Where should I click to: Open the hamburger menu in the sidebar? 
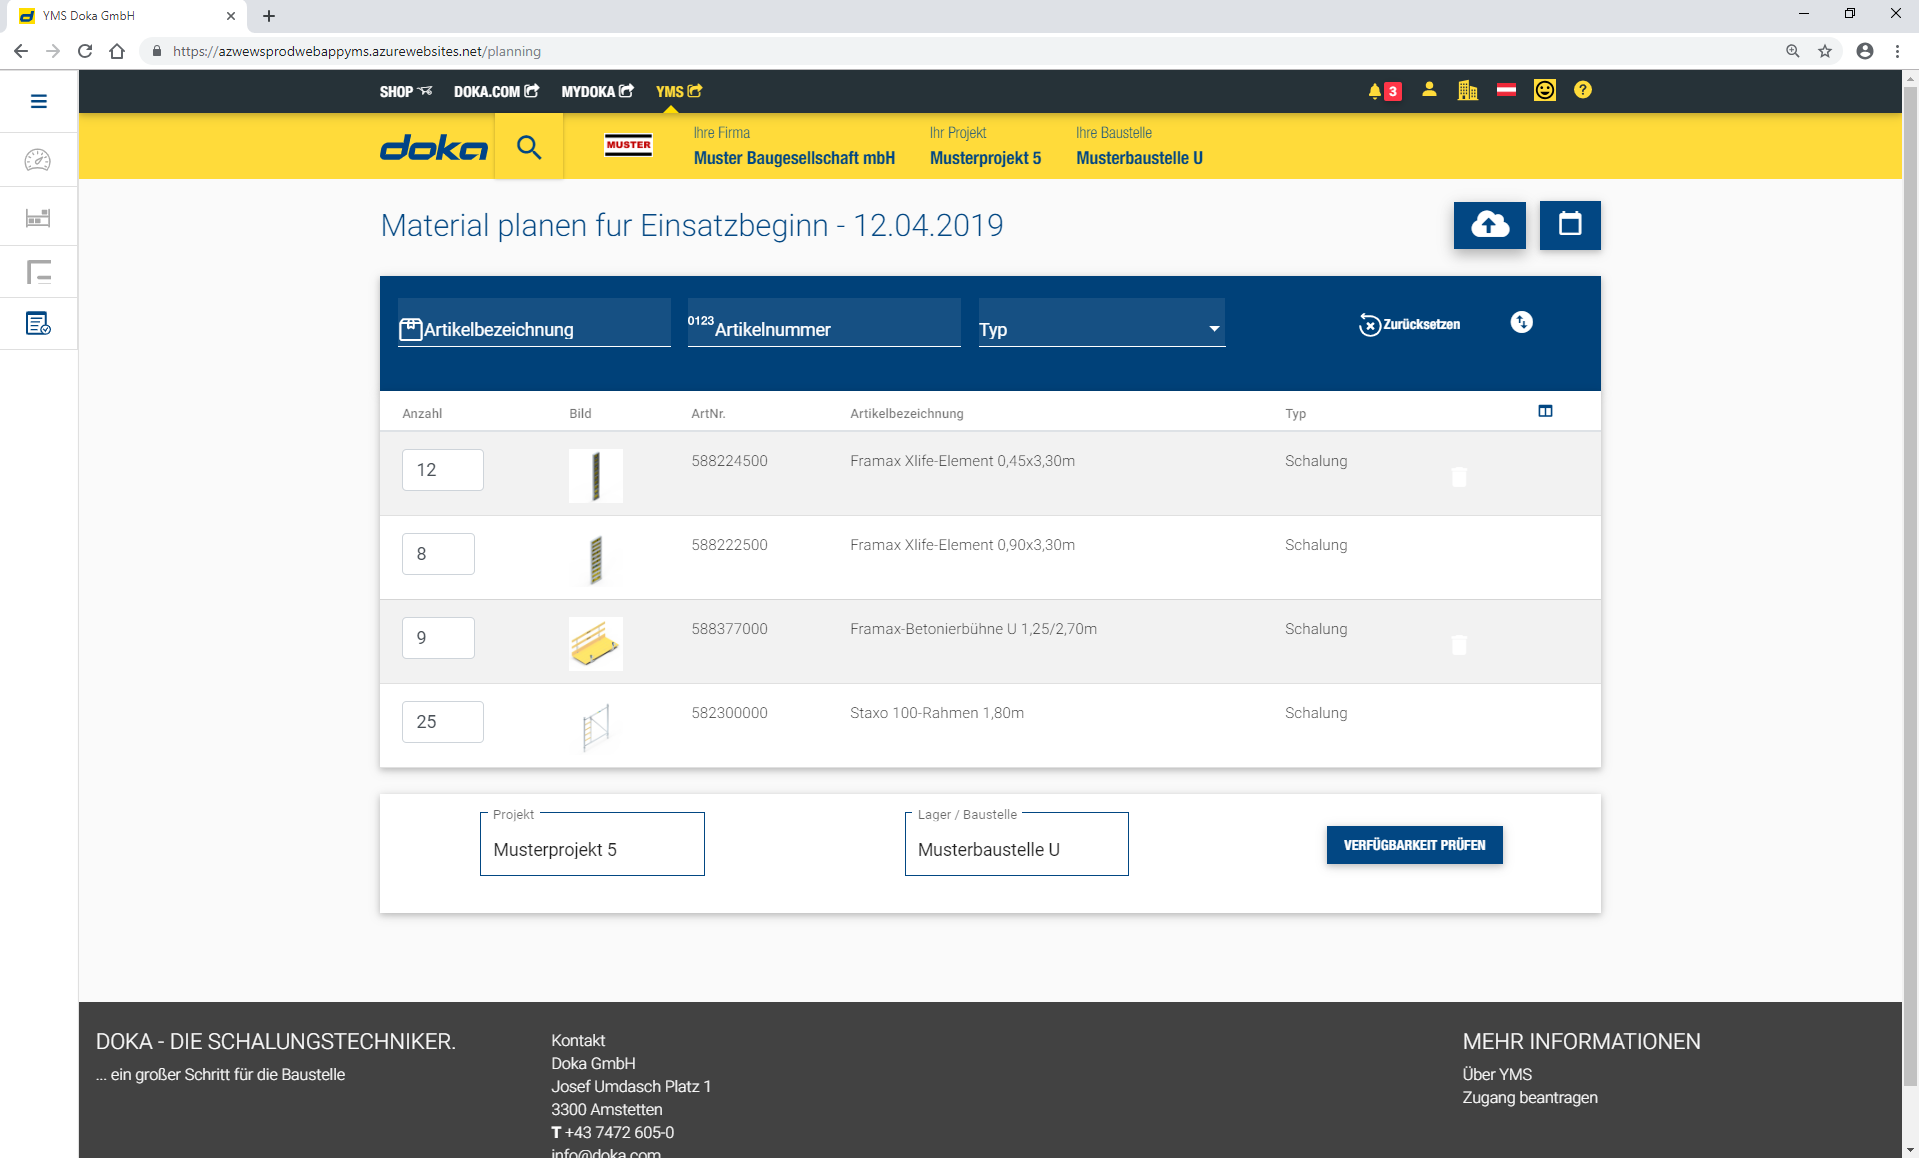click(39, 101)
